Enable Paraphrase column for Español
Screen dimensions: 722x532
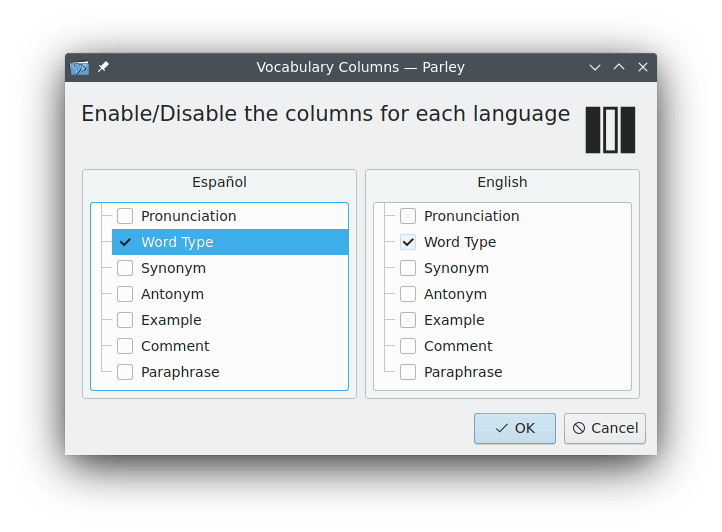point(125,372)
